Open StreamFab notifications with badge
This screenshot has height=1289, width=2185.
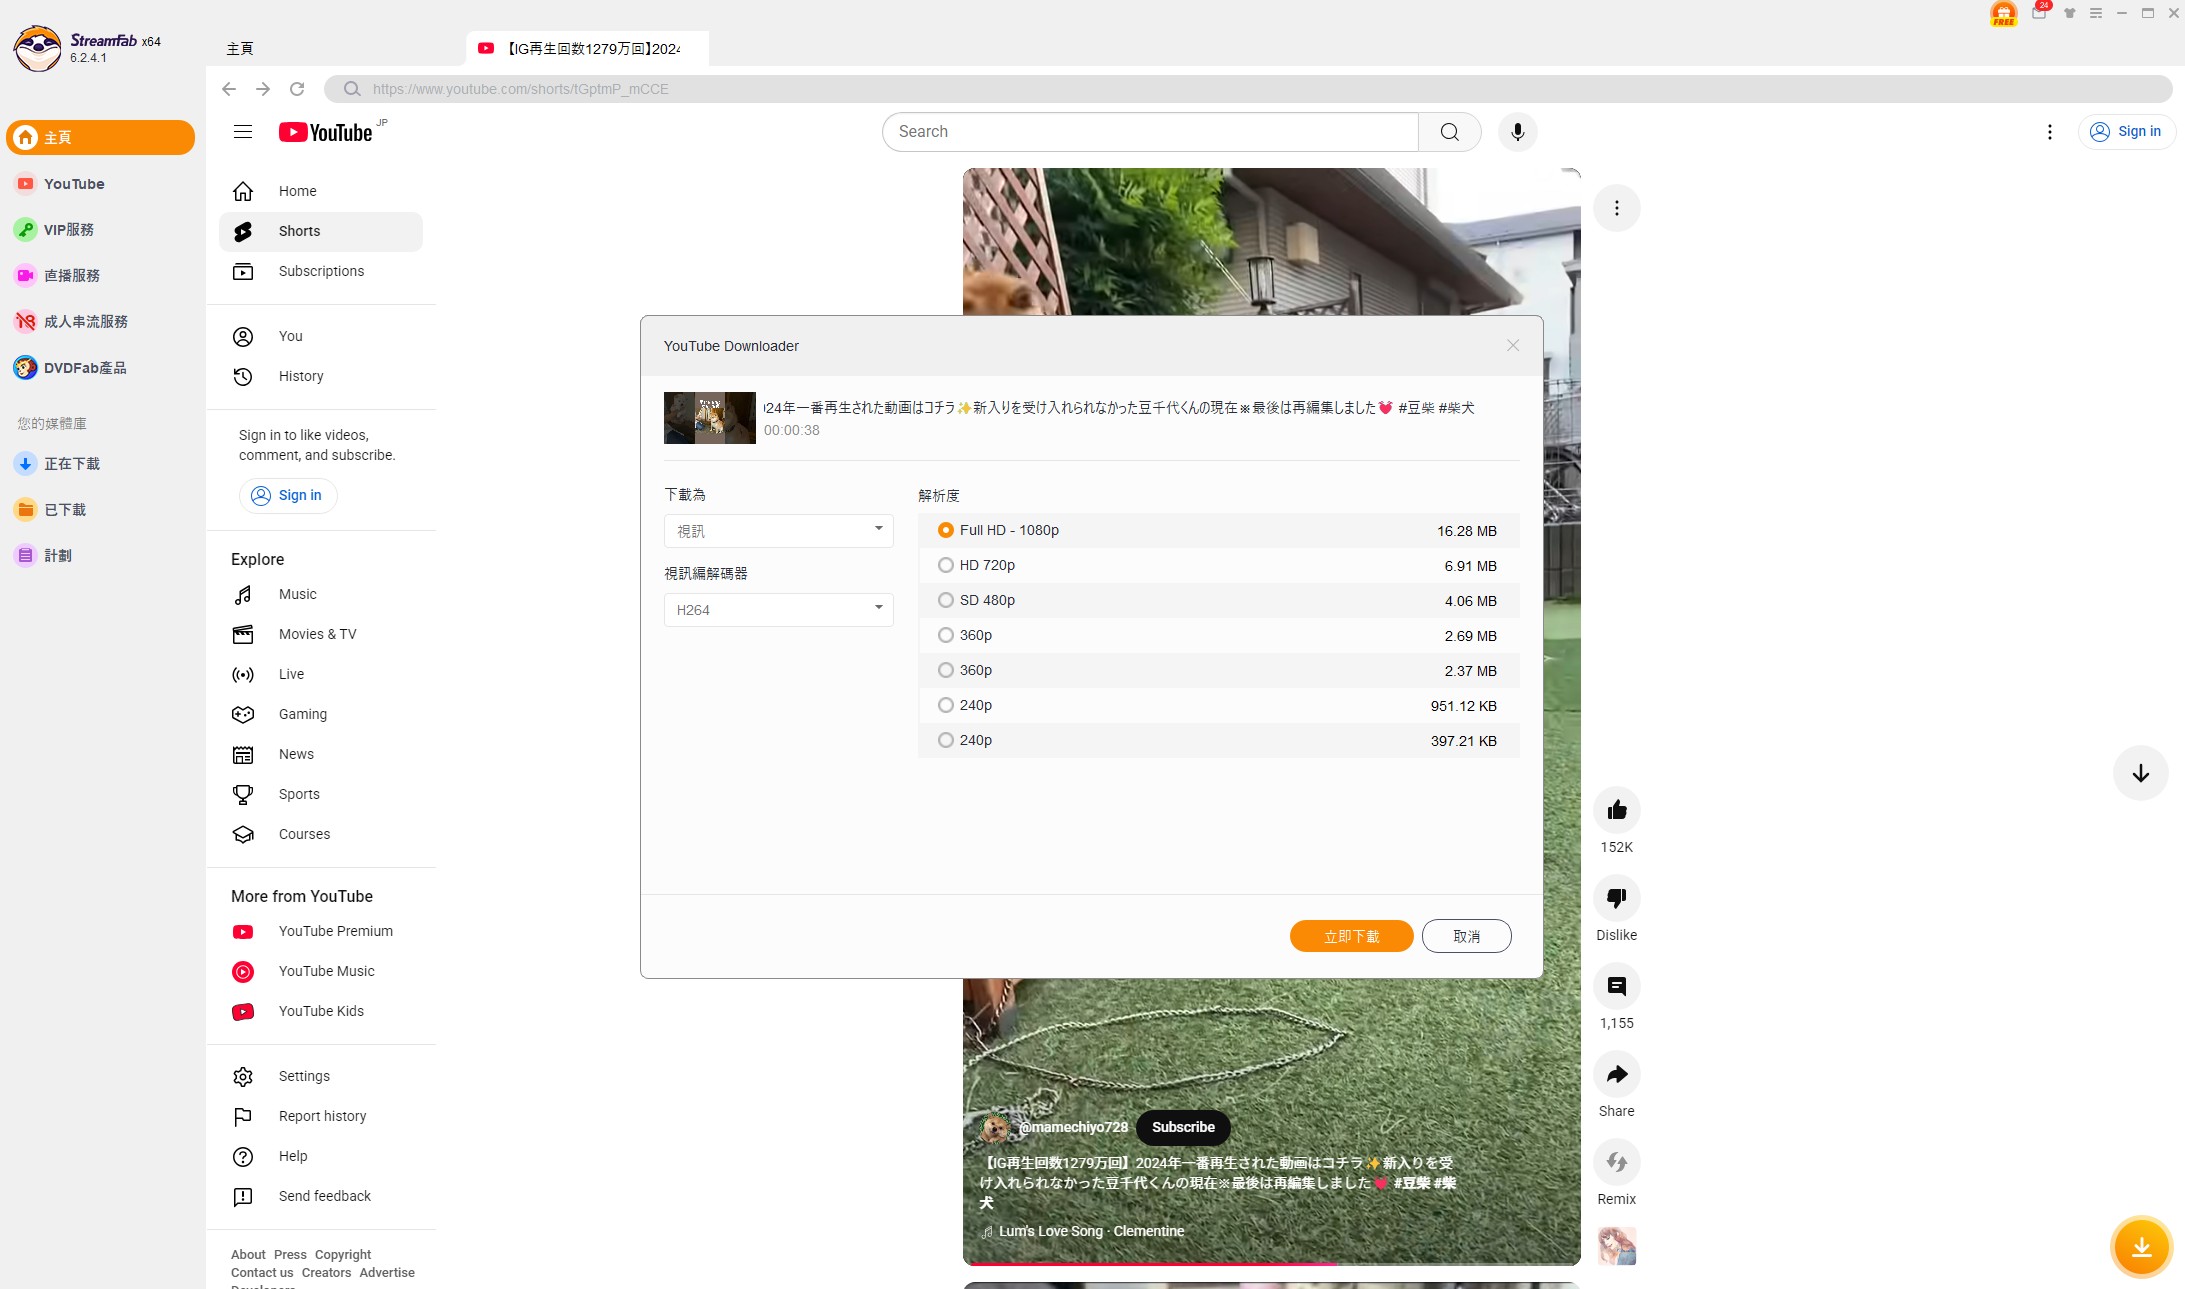[x=2040, y=12]
